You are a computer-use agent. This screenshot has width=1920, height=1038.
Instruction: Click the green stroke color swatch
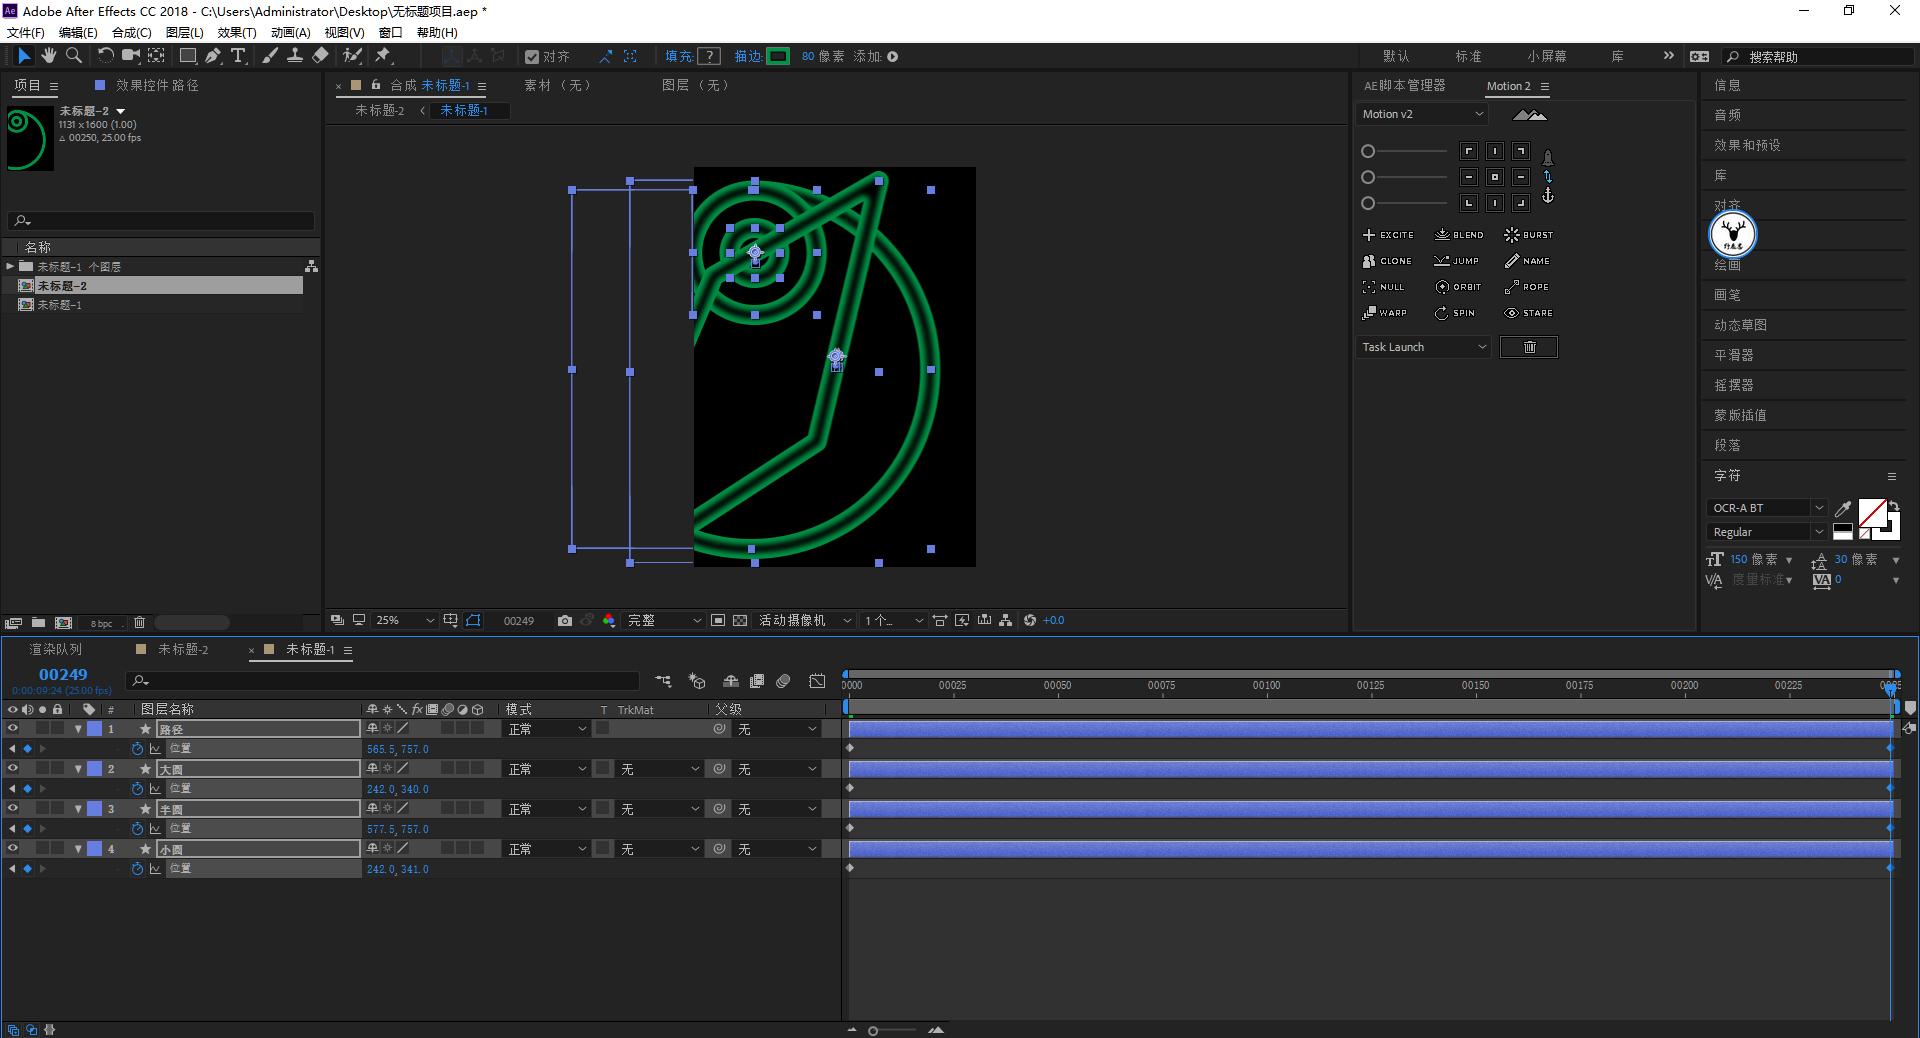click(x=778, y=56)
